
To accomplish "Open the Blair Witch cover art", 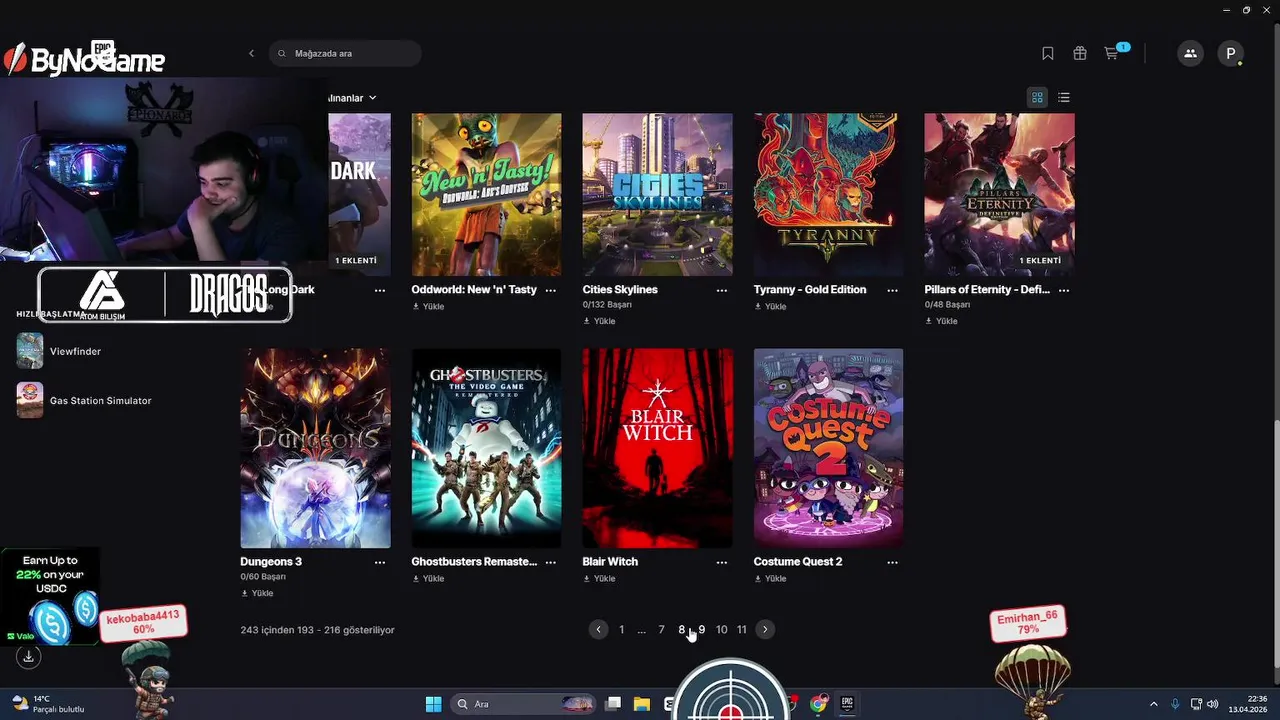I will pyautogui.click(x=657, y=448).
